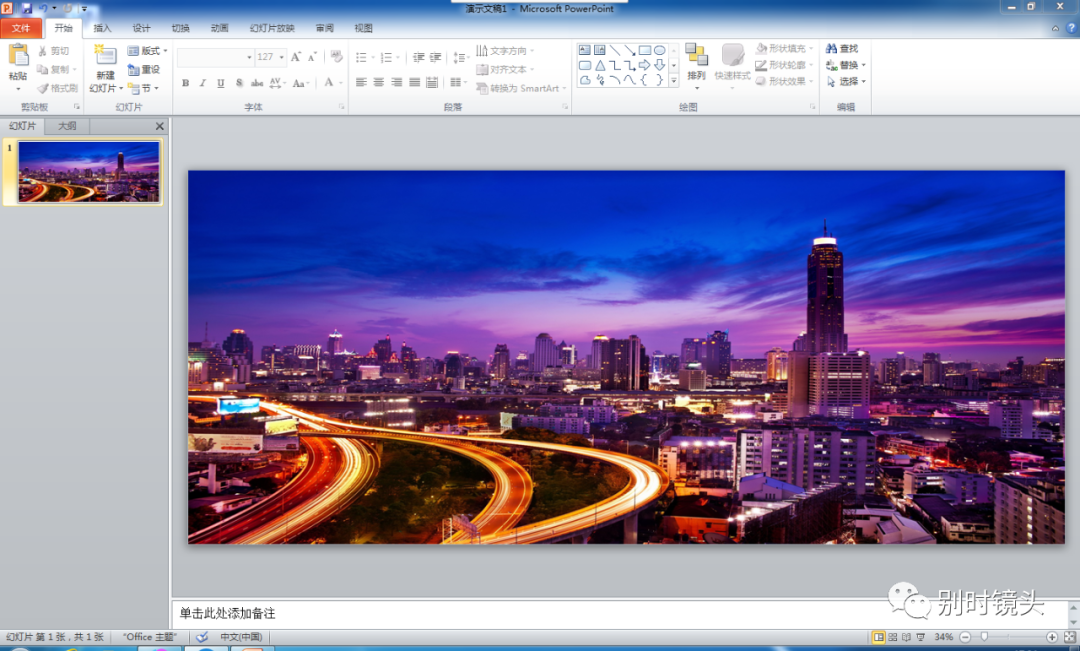Image resolution: width=1080 pixels, height=651 pixels.
Task: Increase font size with larger A icon
Action: tap(295, 57)
